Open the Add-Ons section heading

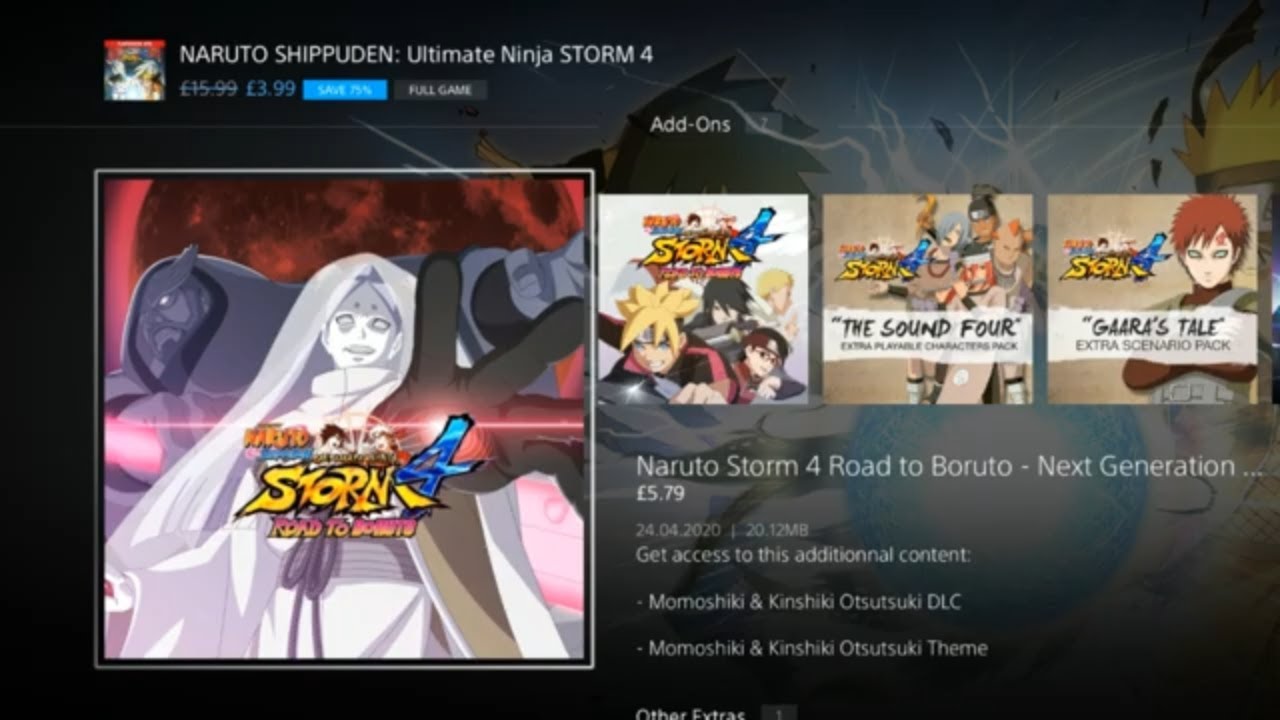[690, 125]
